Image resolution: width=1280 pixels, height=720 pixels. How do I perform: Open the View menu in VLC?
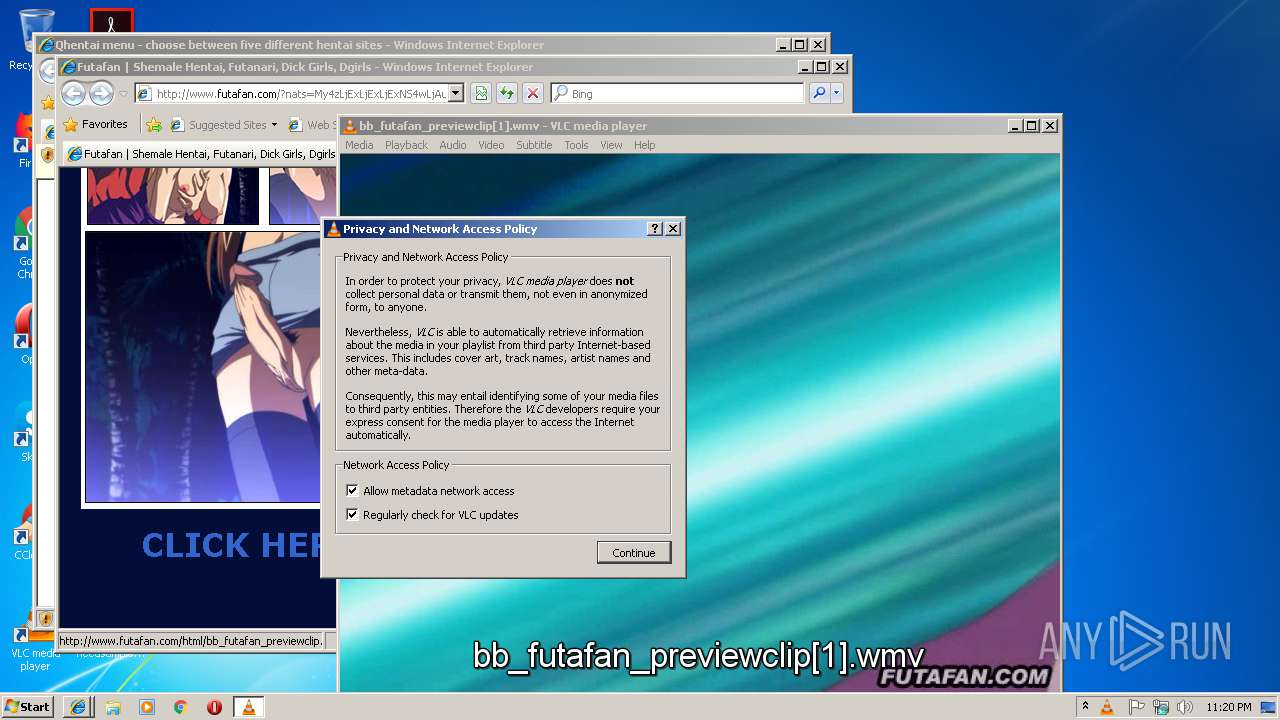611,145
